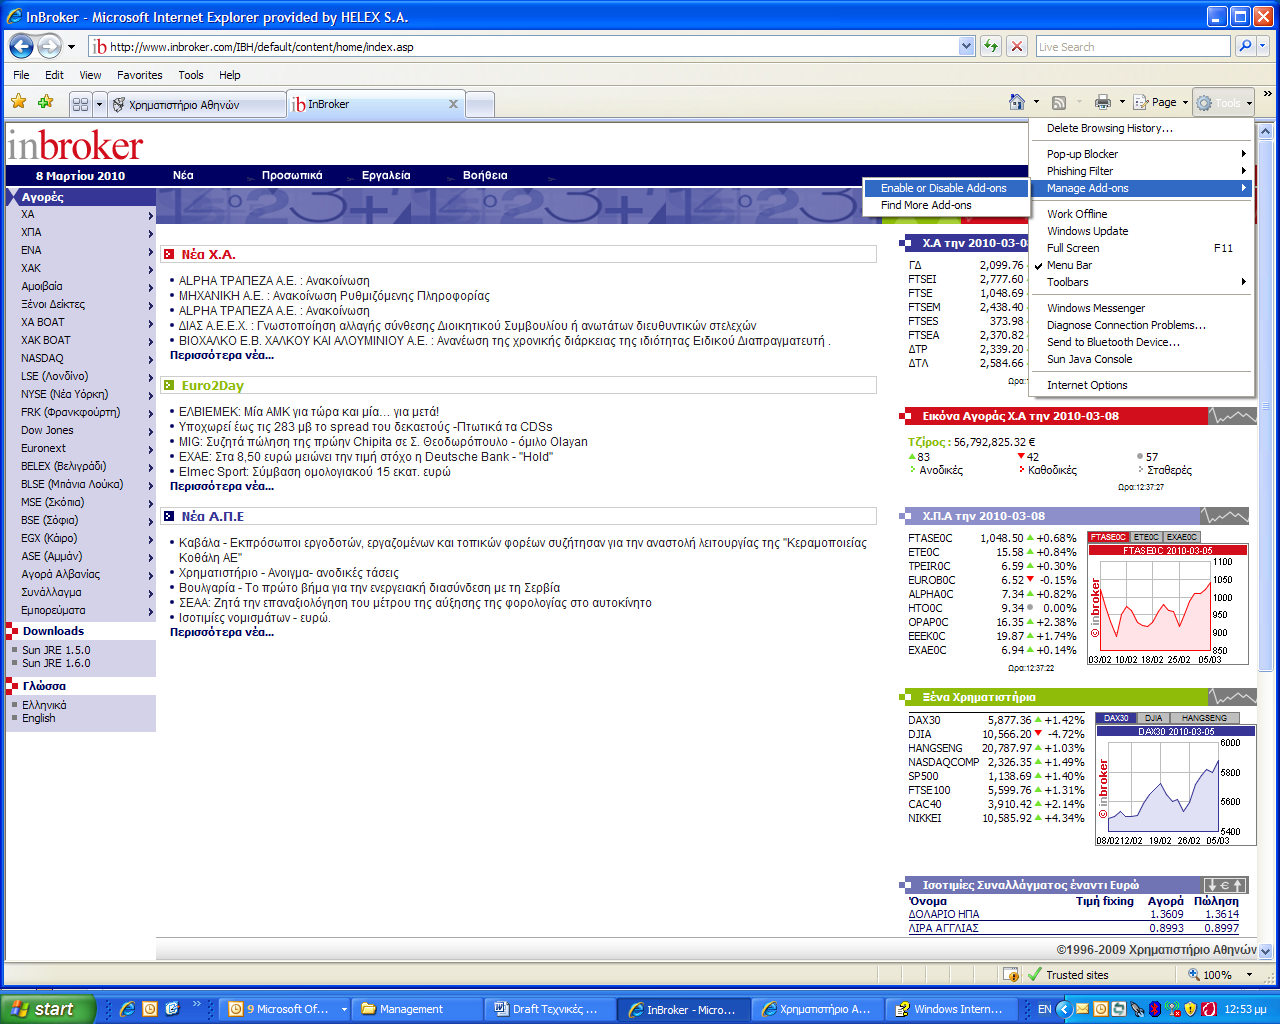Launch Internet Explorer from quick launch
1280x1024 pixels.
coord(127,1009)
